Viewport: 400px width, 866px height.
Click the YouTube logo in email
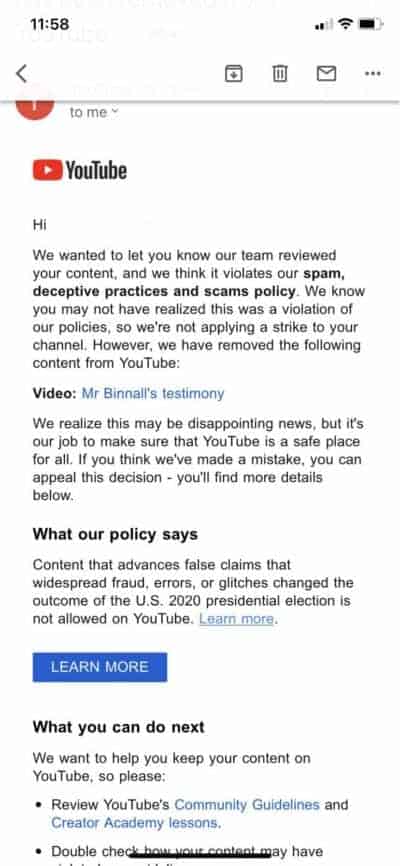[80, 170]
